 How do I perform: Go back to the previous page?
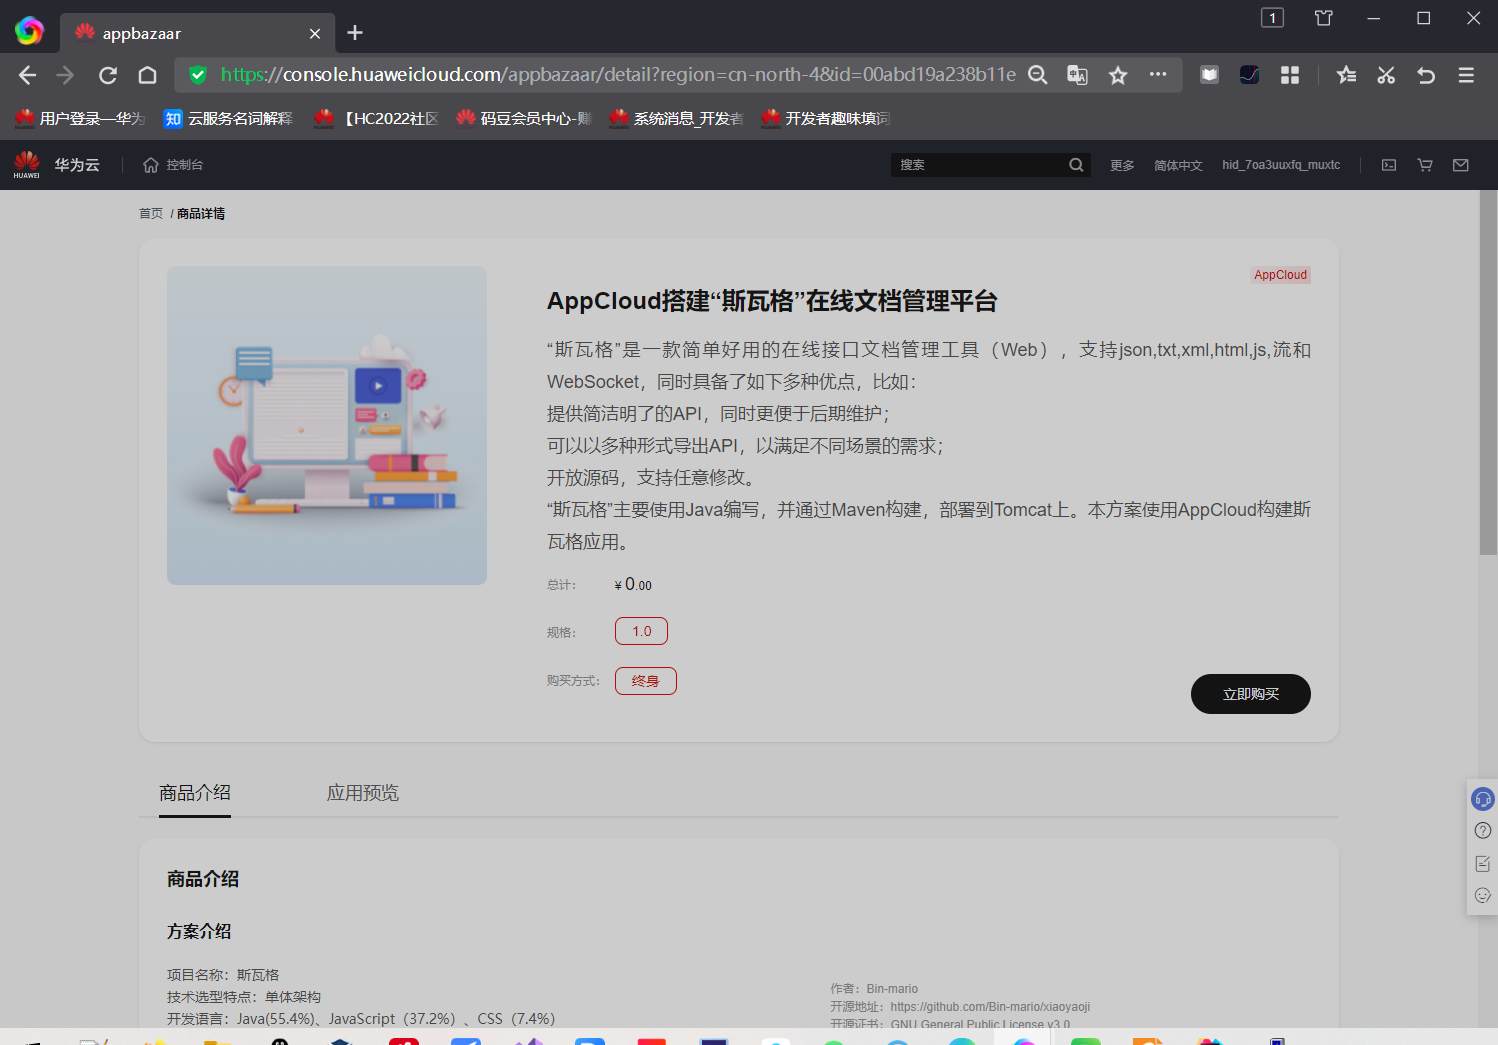tap(27, 75)
